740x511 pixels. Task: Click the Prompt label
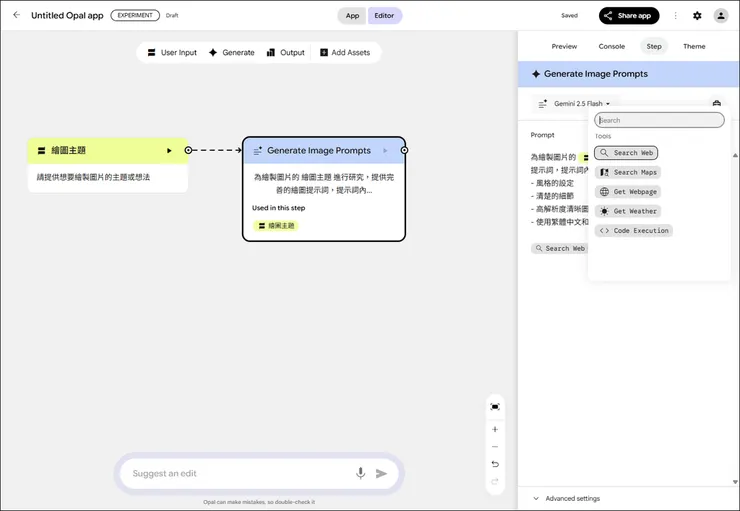pyautogui.click(x=542, y=135)
